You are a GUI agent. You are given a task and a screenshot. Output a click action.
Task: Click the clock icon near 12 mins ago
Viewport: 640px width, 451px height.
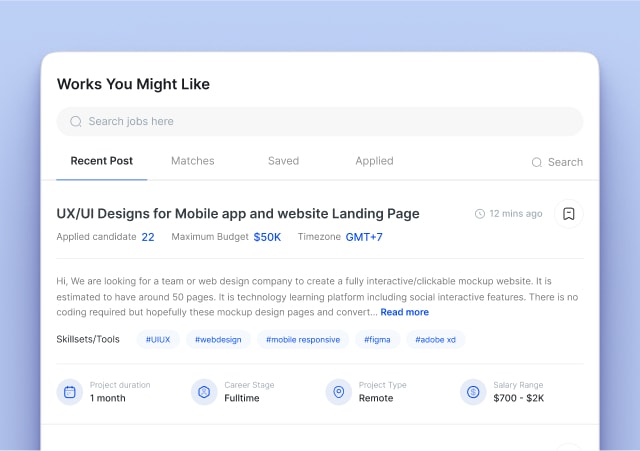pos(480,213)
